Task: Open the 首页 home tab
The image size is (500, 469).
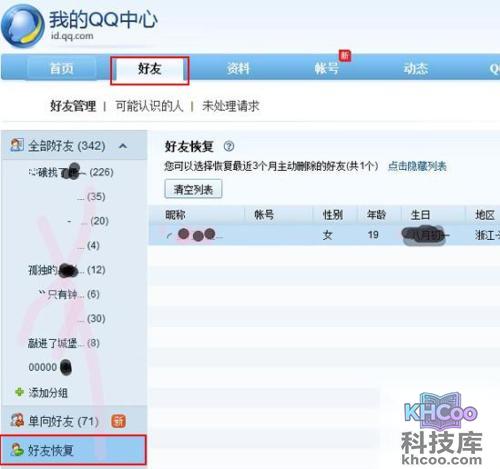Action: 62,68
